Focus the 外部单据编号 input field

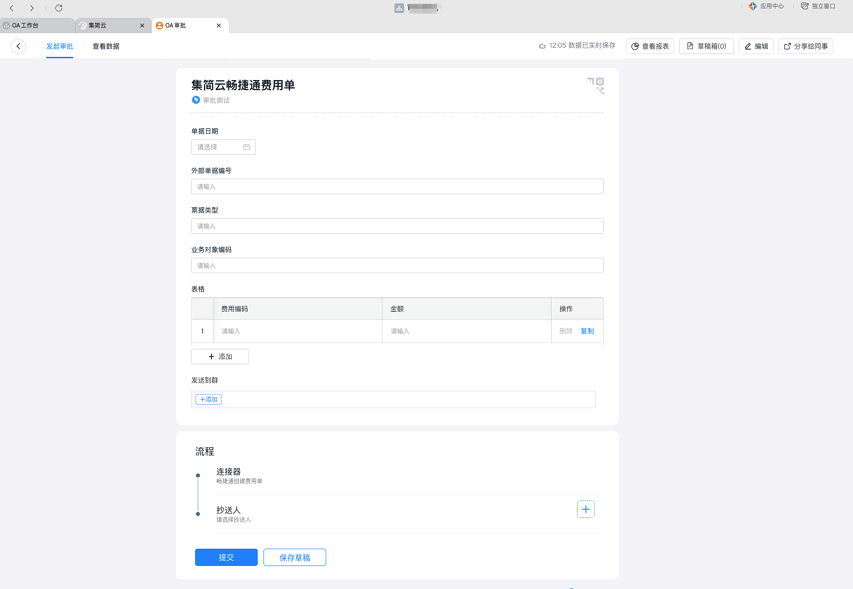(397, 187)
